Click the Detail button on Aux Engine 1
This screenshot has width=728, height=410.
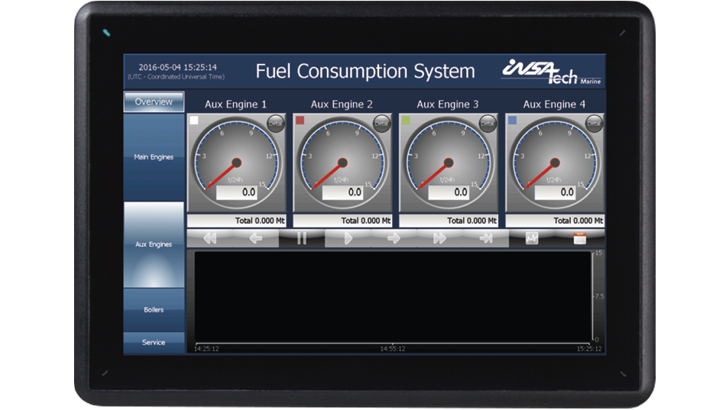coord(275,124)
